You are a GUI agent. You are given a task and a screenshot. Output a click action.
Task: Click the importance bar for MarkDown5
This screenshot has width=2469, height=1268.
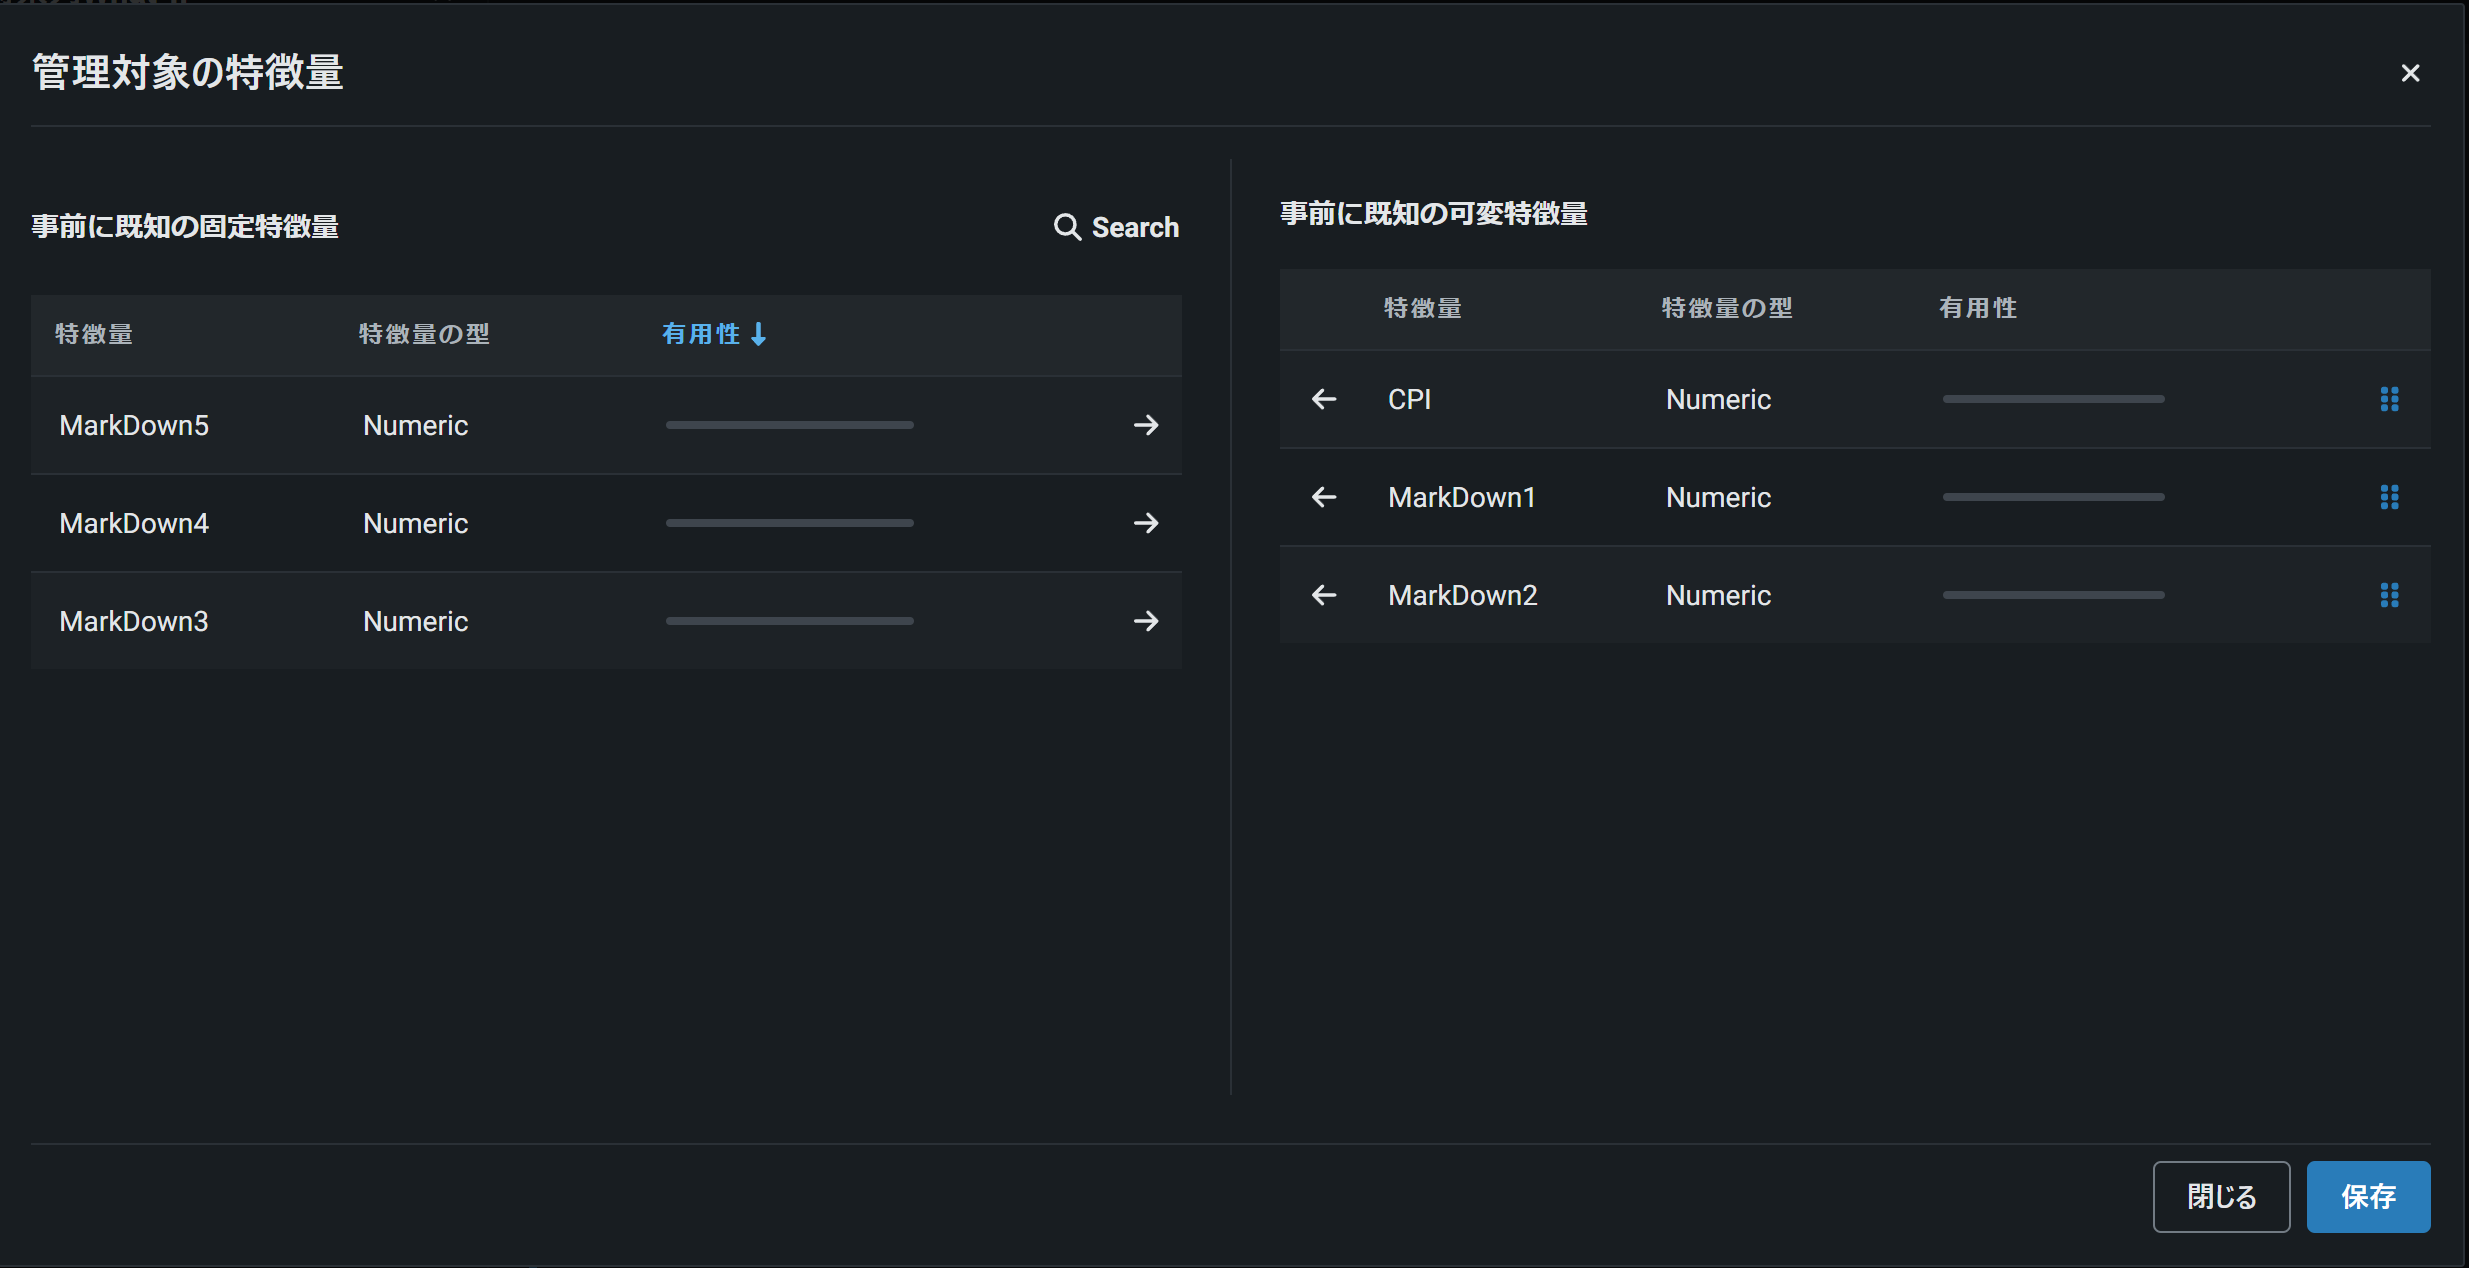coord(789,425)
